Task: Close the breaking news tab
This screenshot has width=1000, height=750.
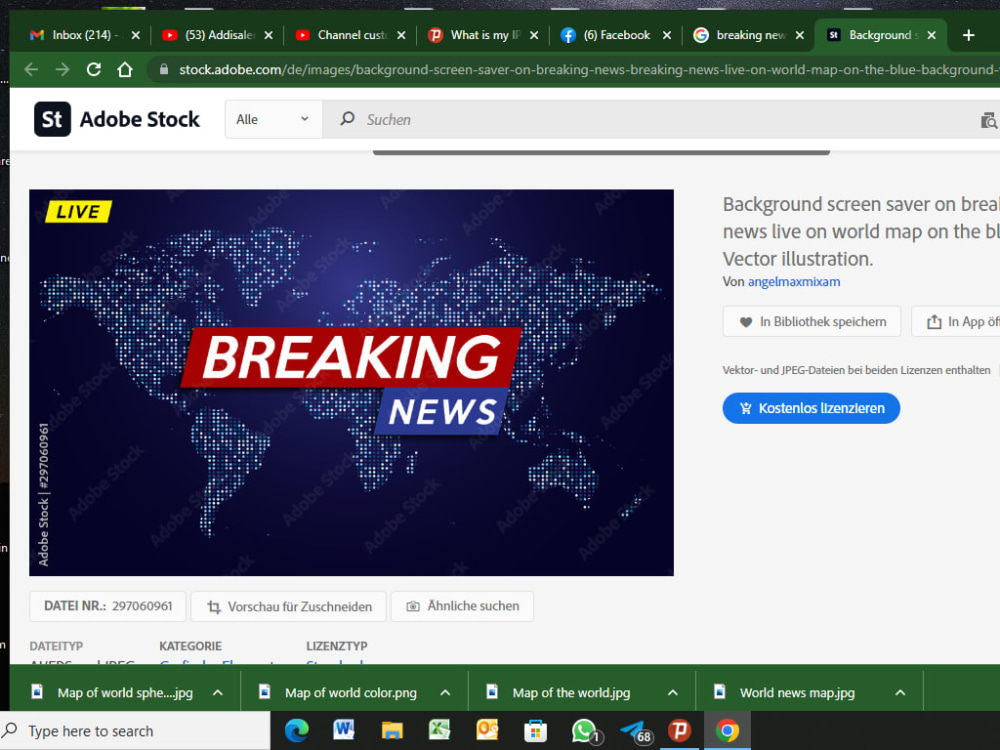Action: (x=799, y=35)
